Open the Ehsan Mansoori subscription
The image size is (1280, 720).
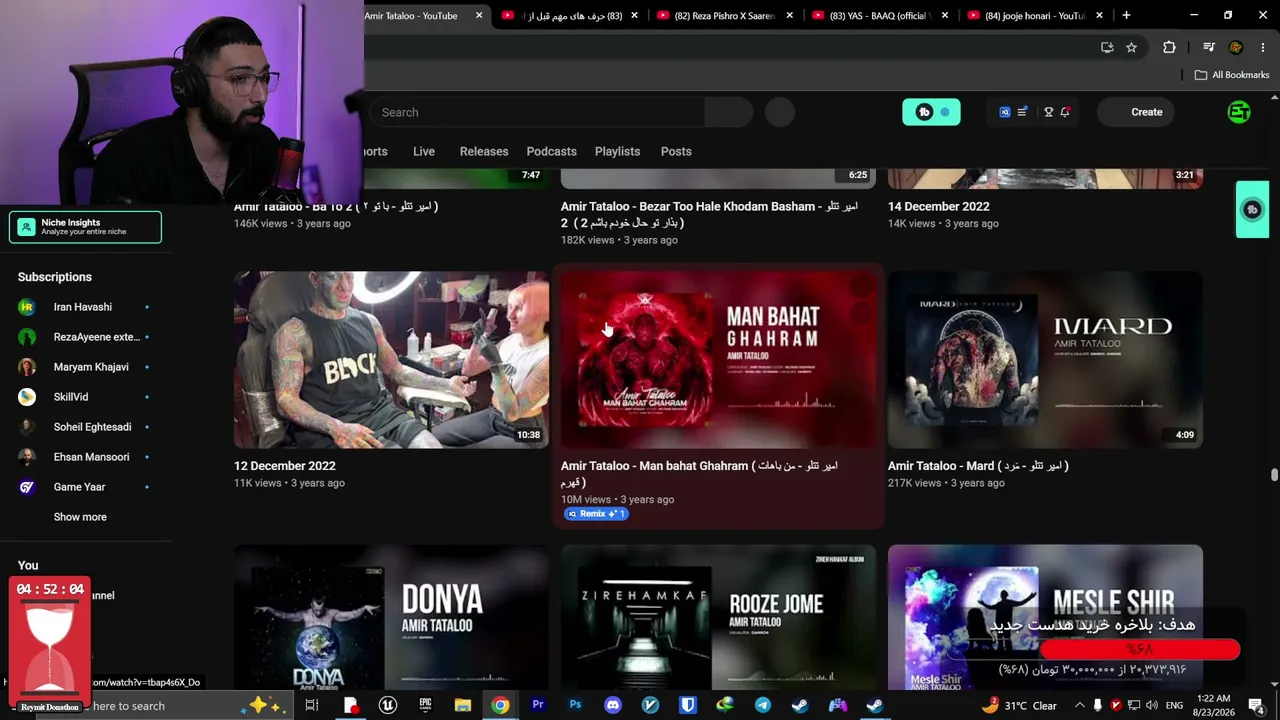(x=84, y=457)
